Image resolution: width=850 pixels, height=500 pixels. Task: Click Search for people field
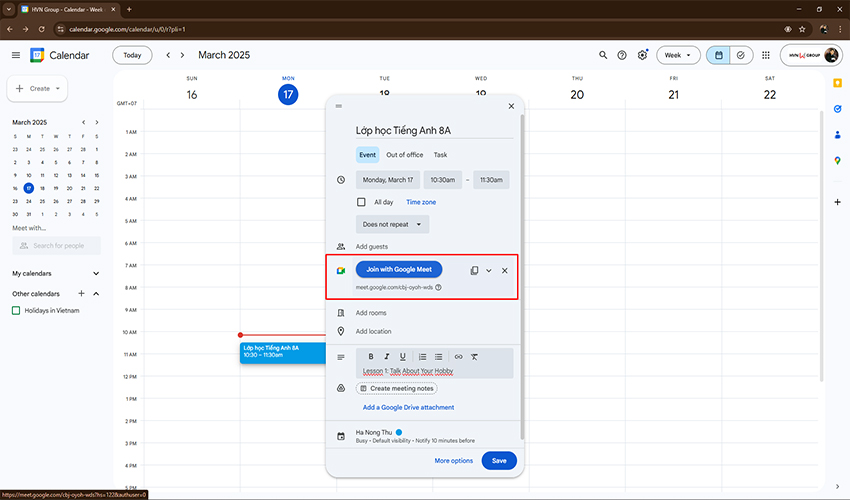56,246
